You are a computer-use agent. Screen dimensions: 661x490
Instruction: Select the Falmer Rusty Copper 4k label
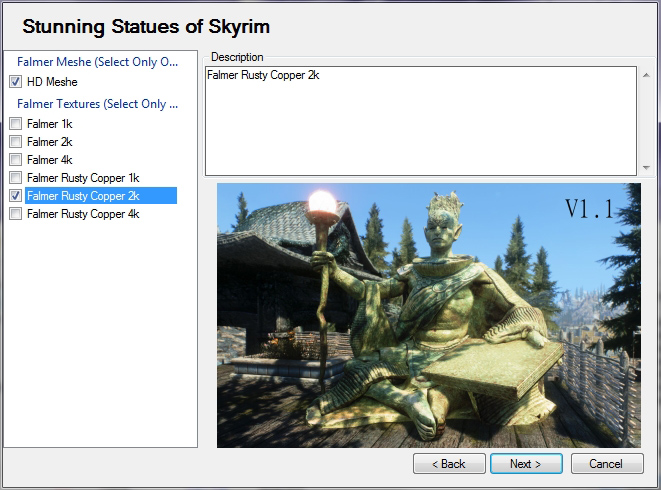pyautogui.click(x=83, y=214)
